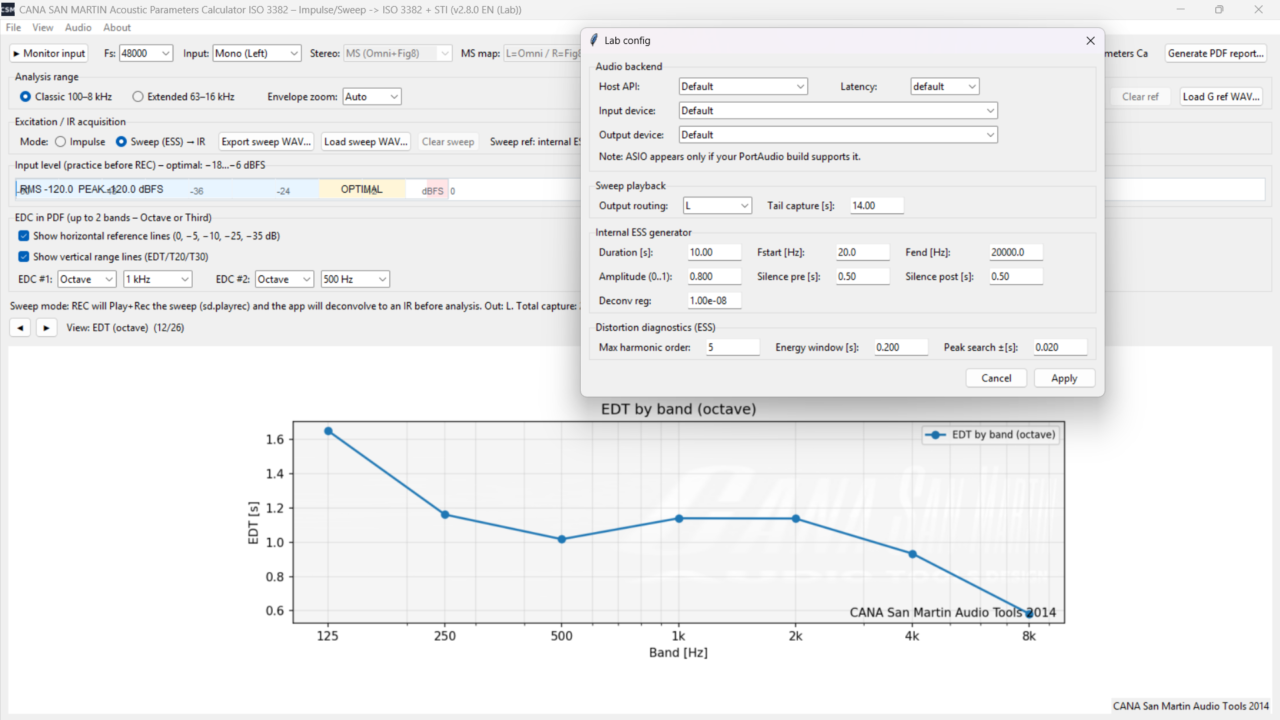The image size is (1280, 720).
Task: Open the Audio menu
Action: [78, 28]
